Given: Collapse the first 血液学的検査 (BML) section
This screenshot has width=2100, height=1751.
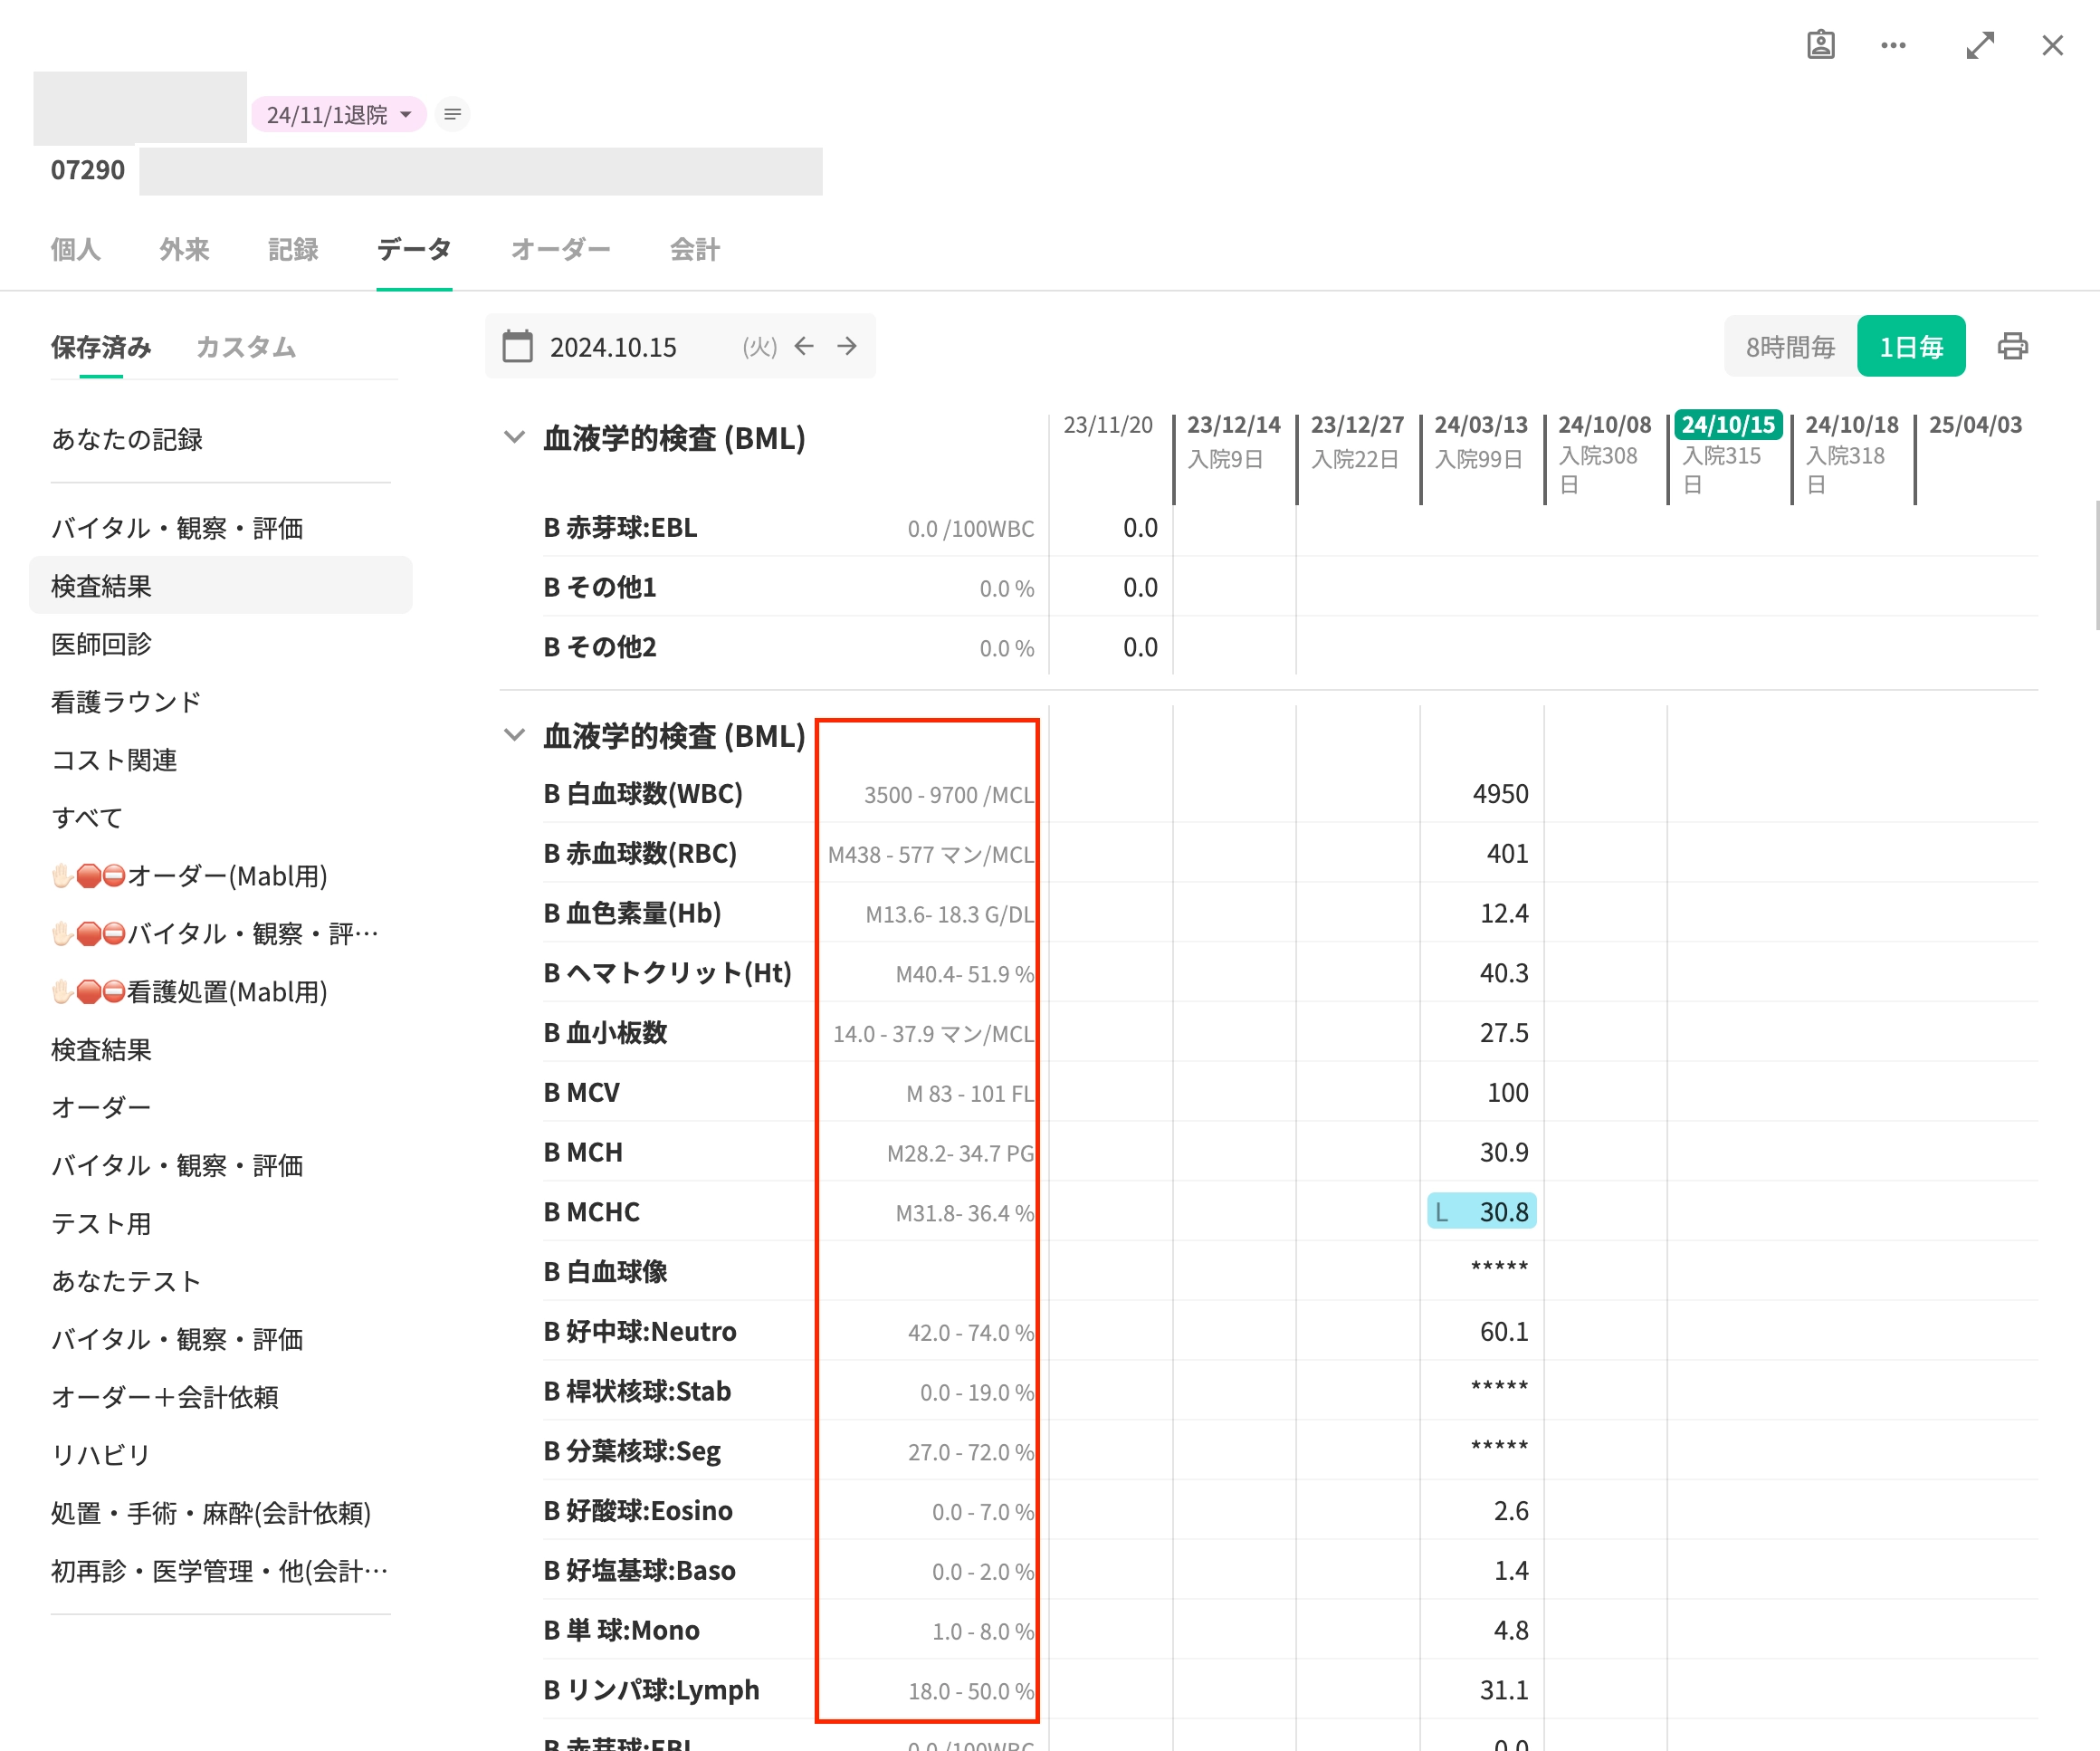Looking at the screenshot, I should [x=514, y=437].
